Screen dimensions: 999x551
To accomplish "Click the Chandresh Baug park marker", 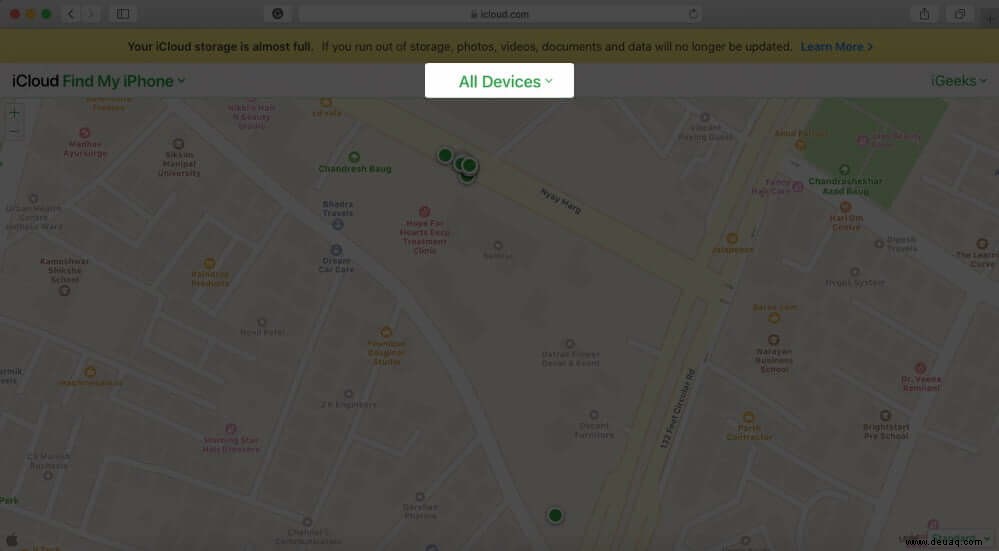I will tap(354, 157).
